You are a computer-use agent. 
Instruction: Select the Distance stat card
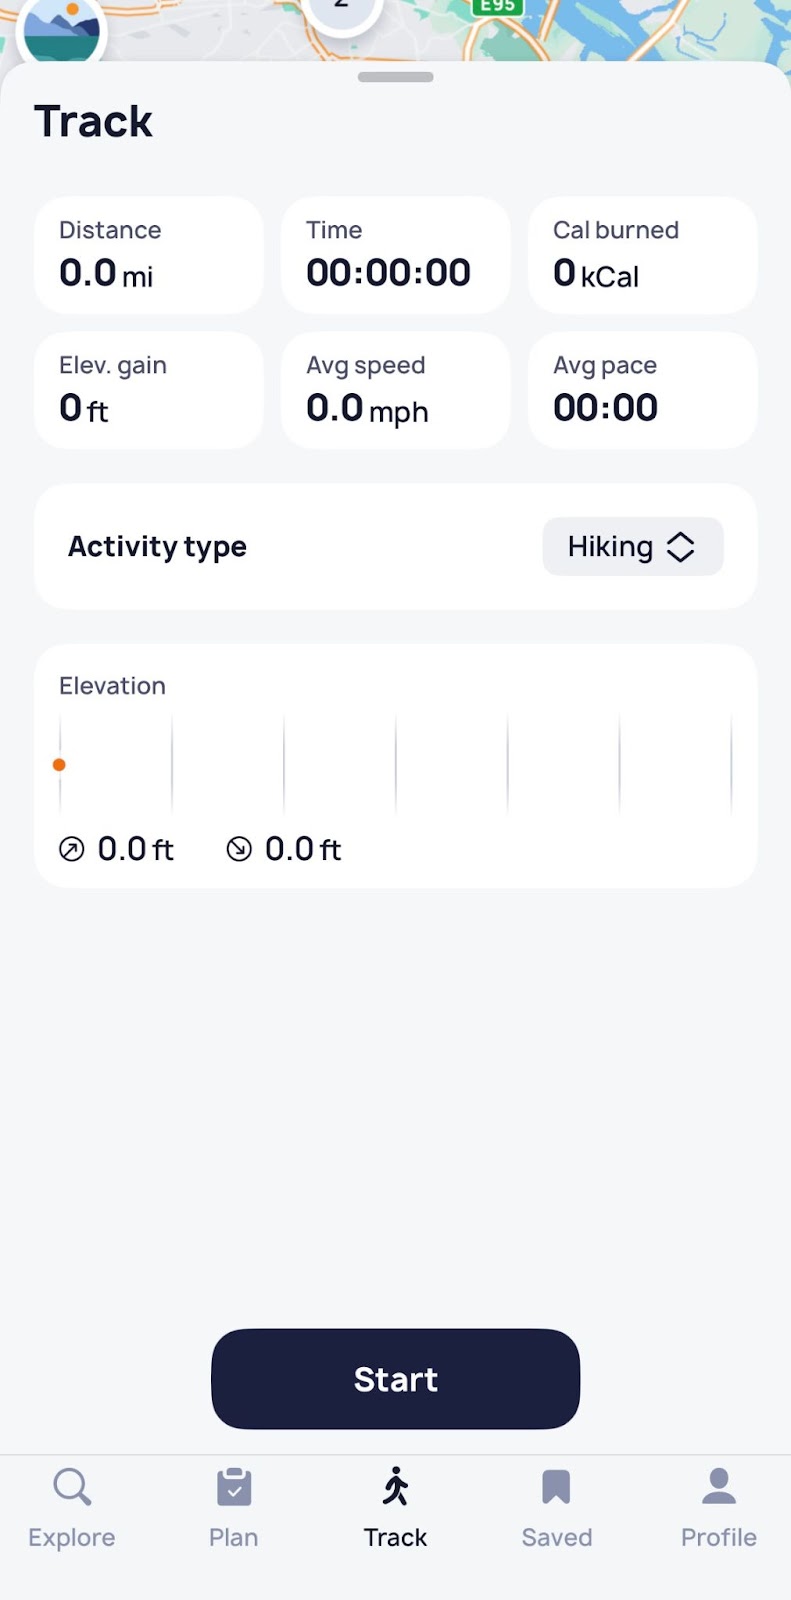point(149,255)
